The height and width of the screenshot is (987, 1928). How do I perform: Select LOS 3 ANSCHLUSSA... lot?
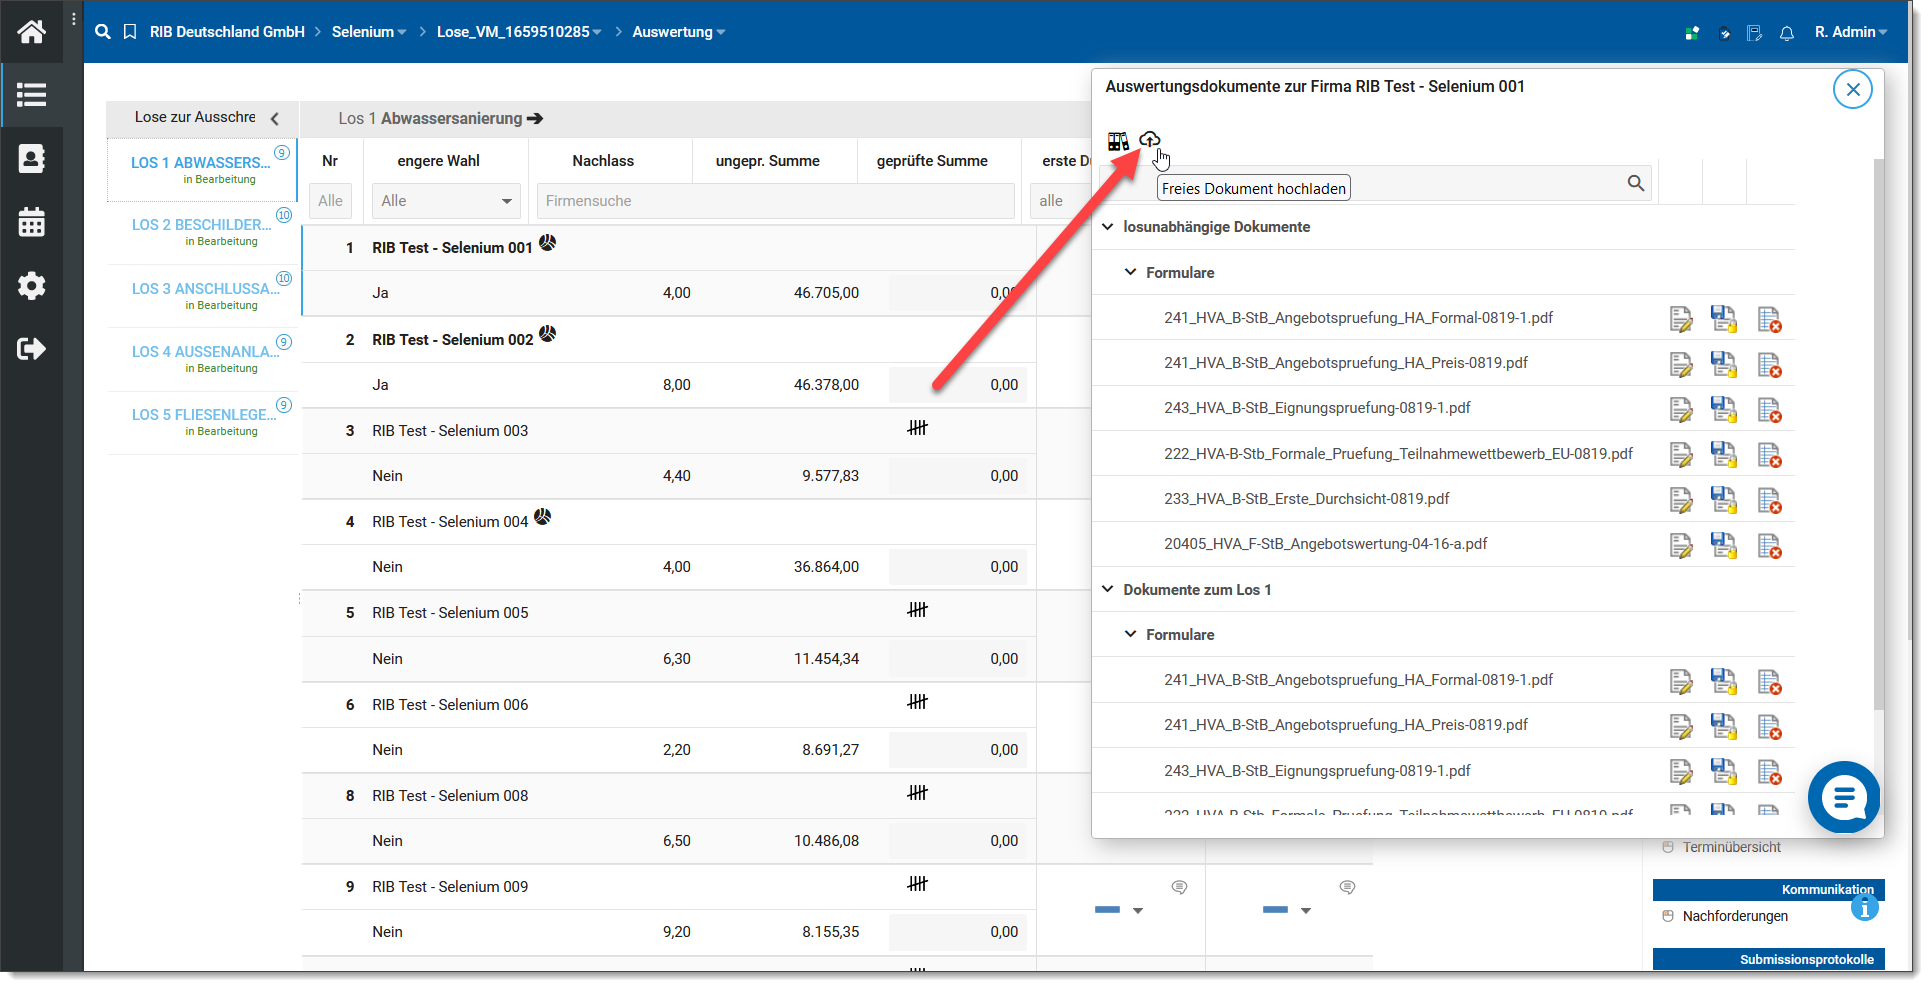[202, 296]
